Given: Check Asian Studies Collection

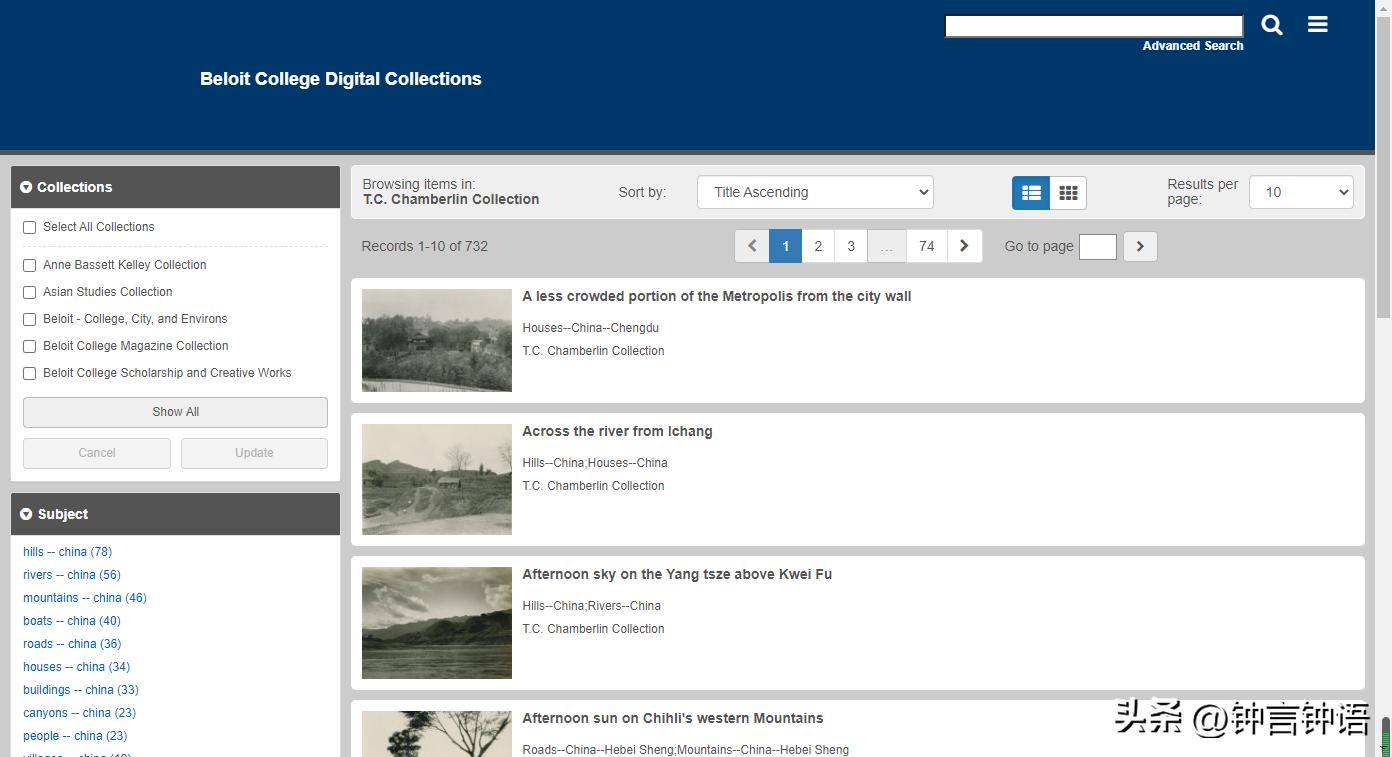Looking at the screenshot, I should (30, 293).
